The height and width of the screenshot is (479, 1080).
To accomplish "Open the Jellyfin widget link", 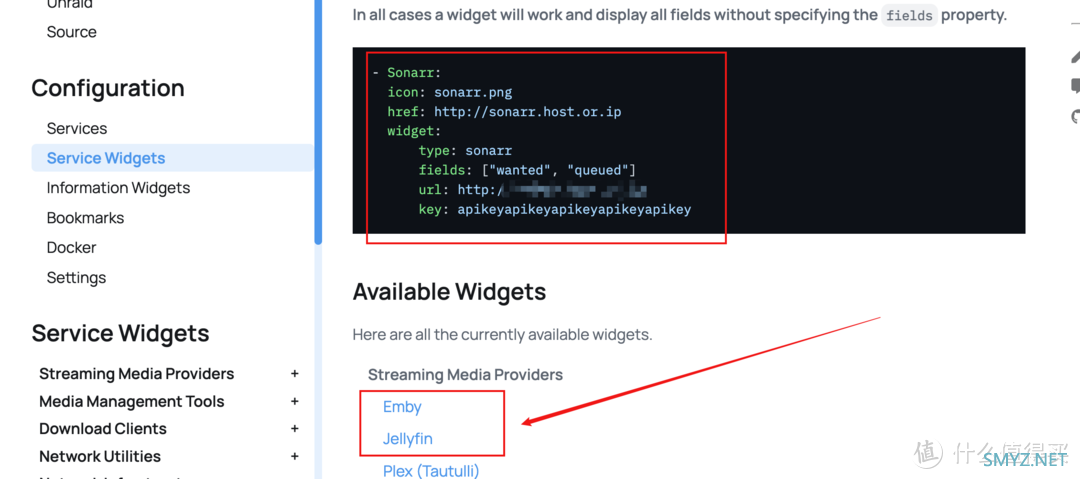I will pos(408,438).
